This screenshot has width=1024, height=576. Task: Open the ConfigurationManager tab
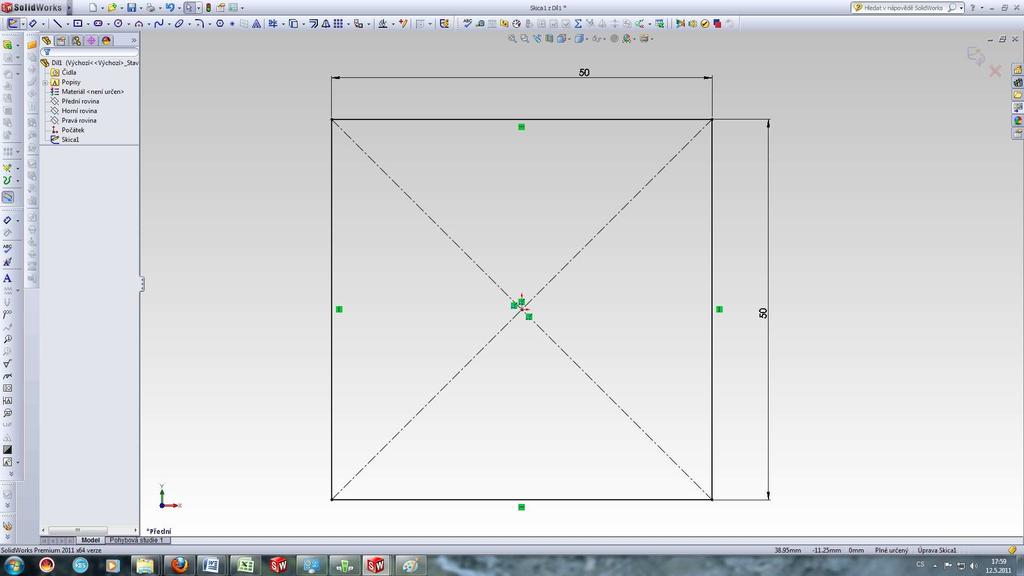click(x=76, y=40)
